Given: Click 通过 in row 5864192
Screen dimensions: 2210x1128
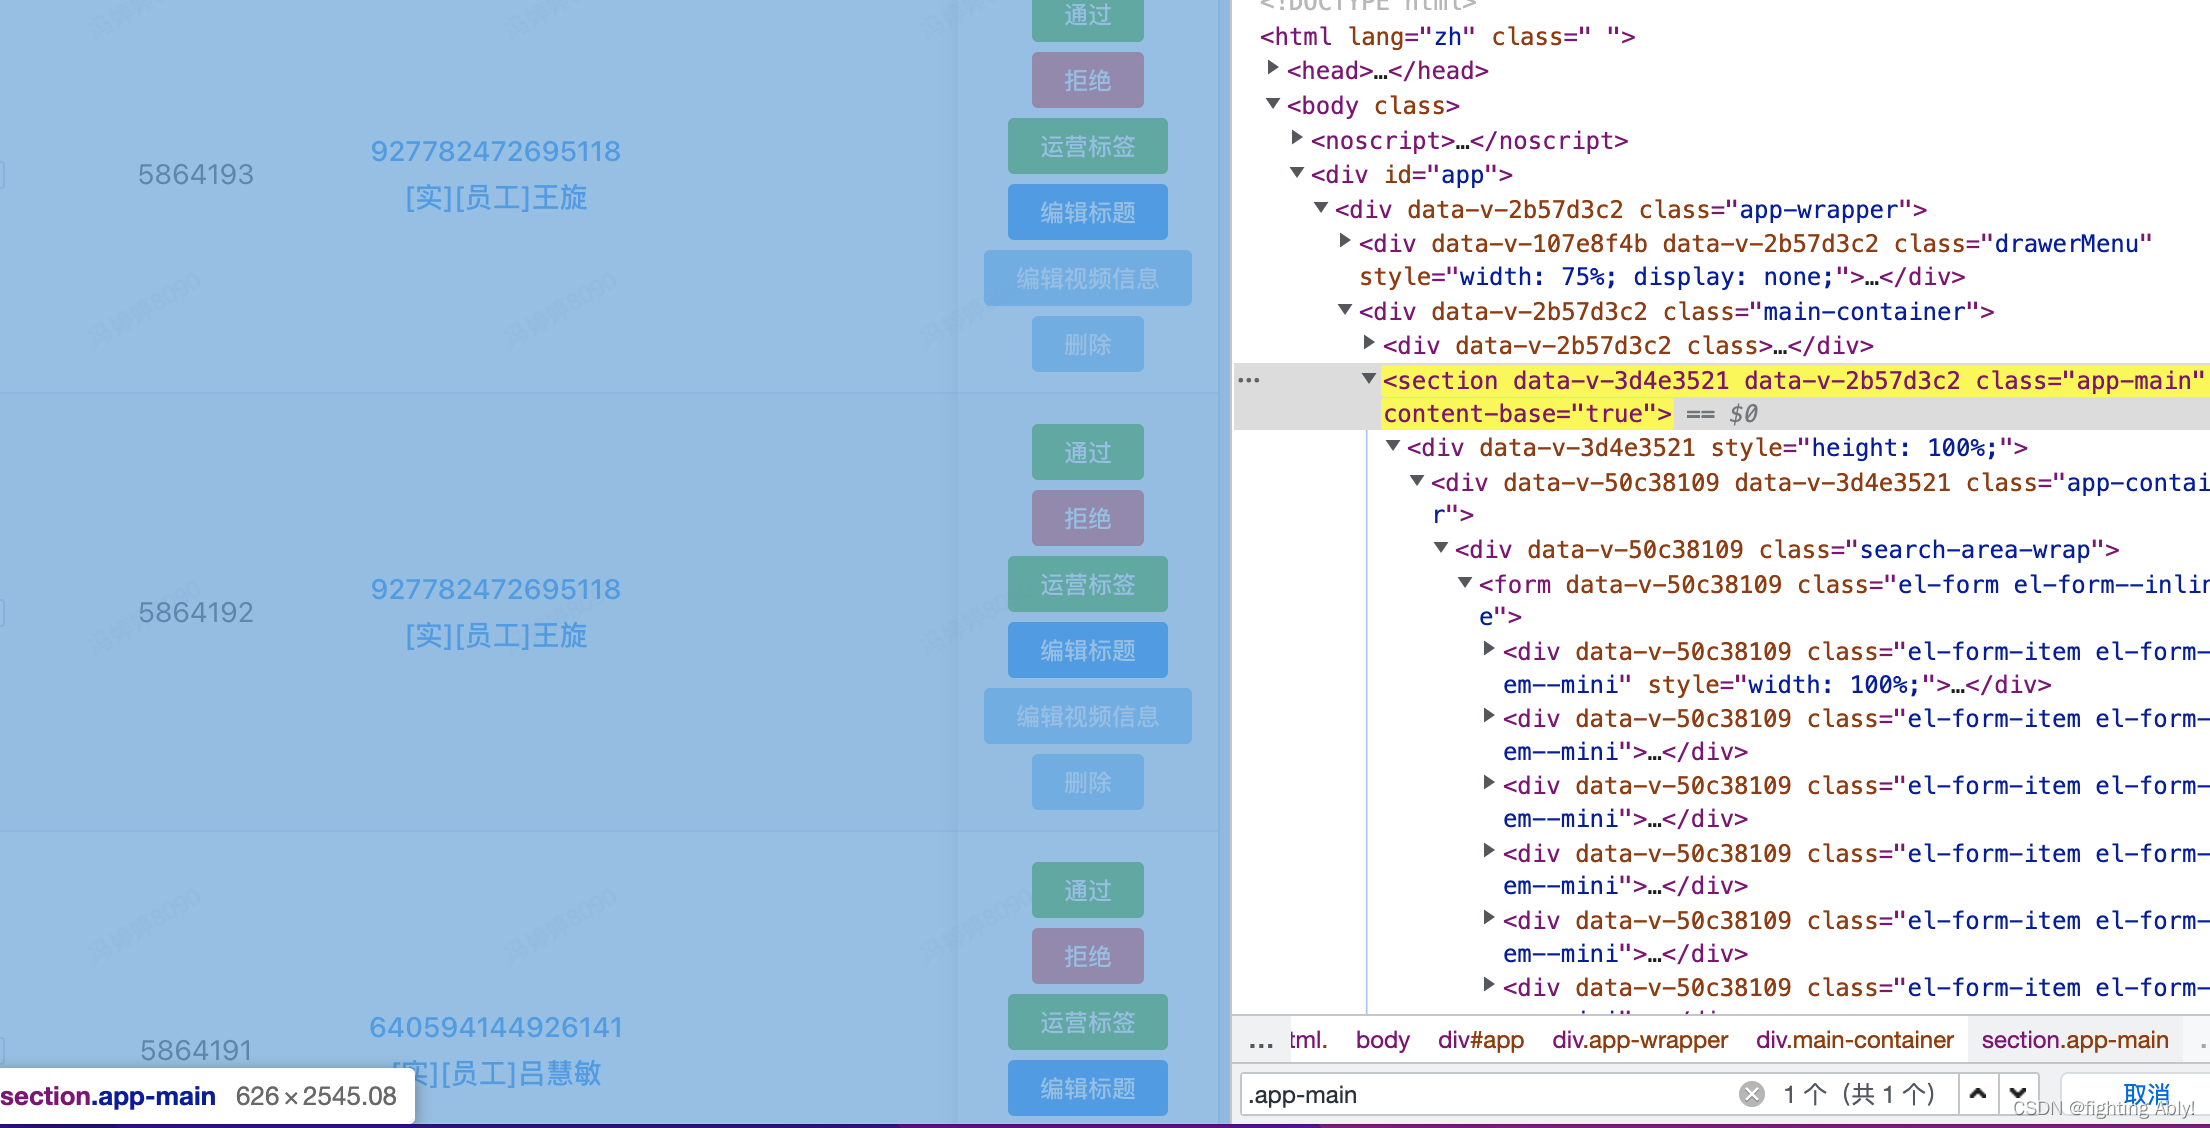Looking at the screenshot, I should coord(1088,452).
